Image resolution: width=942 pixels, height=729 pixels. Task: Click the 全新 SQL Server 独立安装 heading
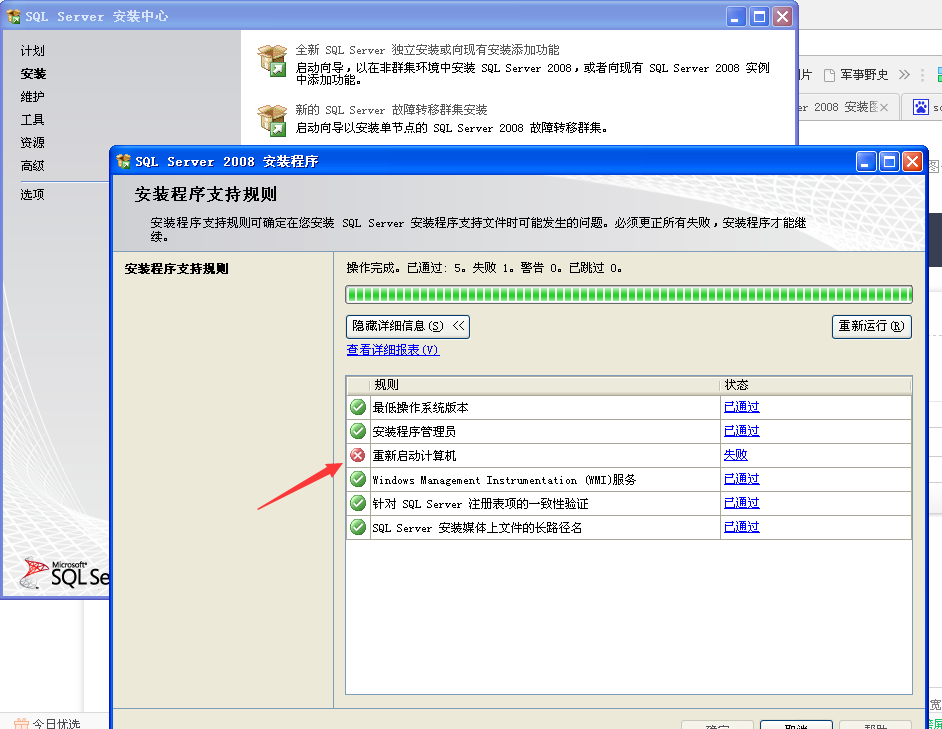[x=427, y=50]
